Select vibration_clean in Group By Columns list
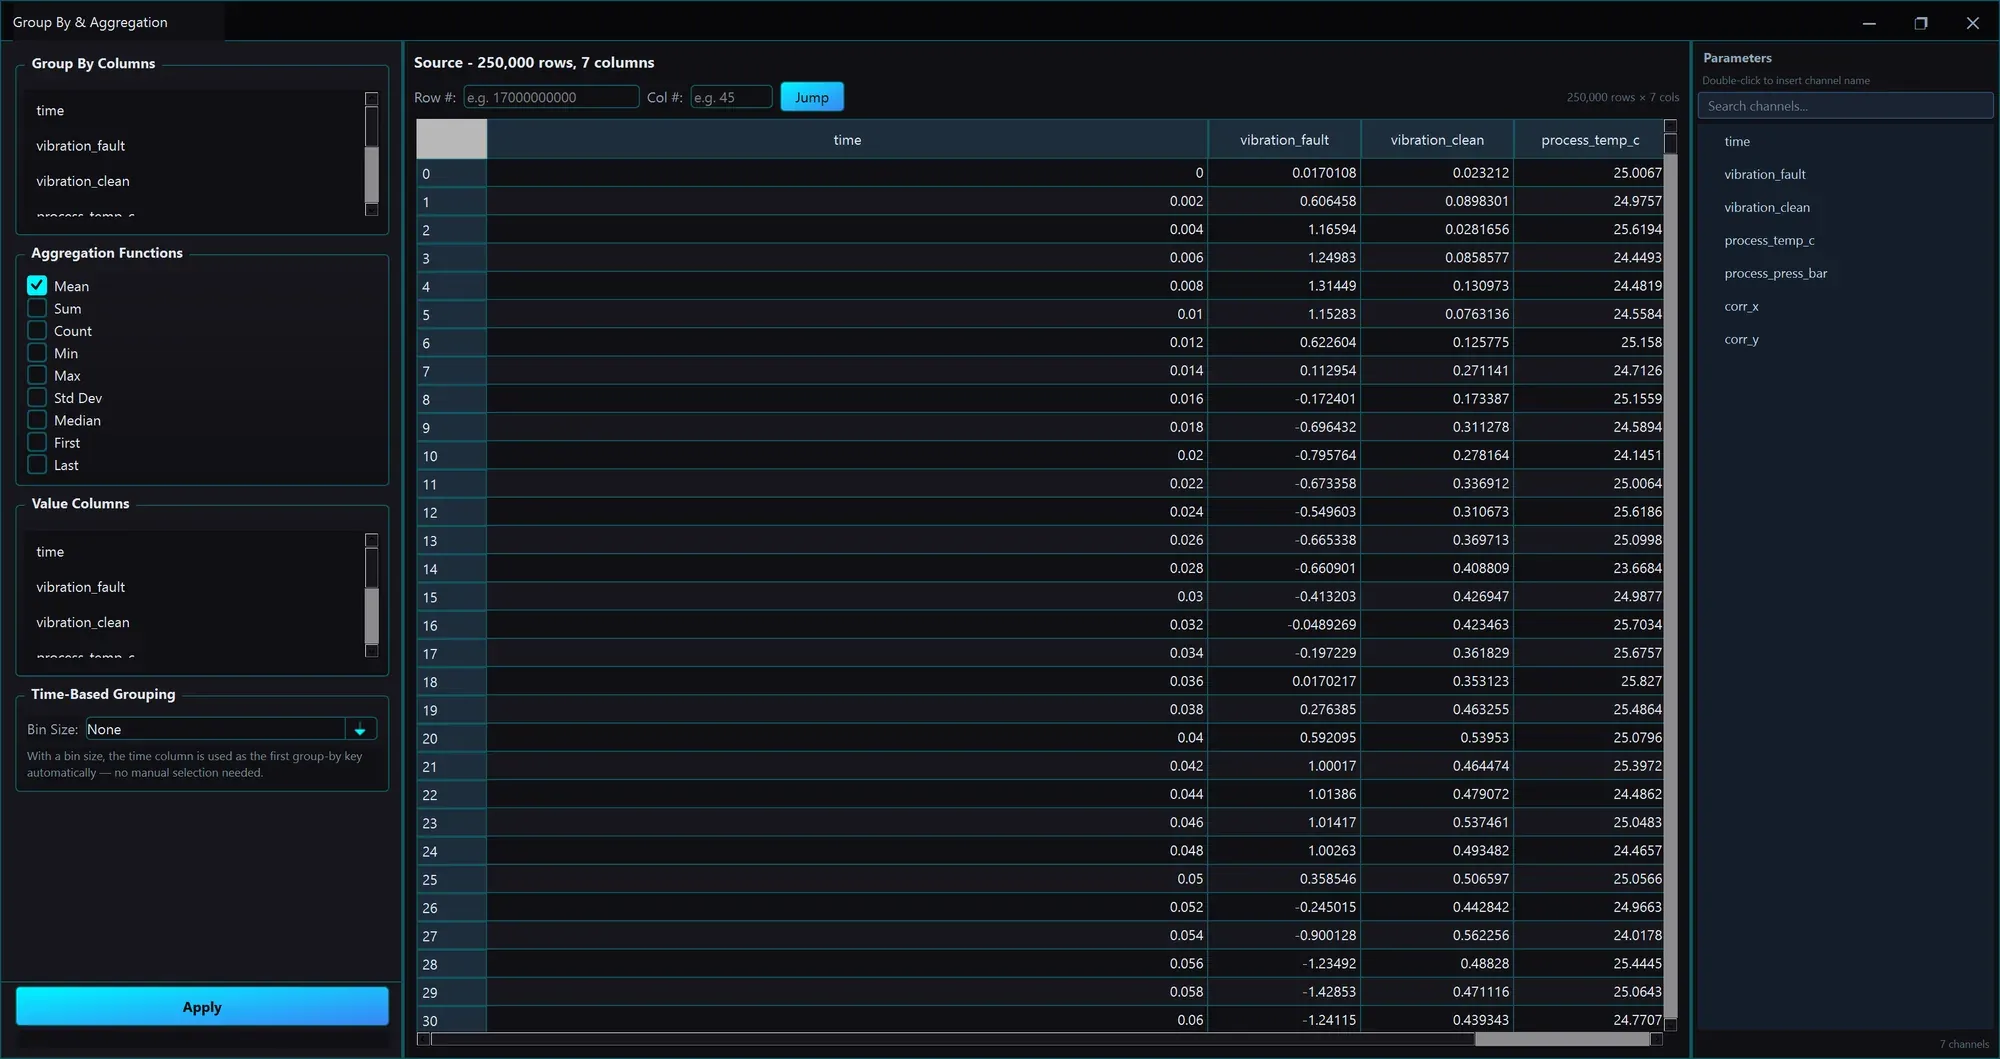Viewport: 2000px width, 1059px height. [x=193, y=181]
